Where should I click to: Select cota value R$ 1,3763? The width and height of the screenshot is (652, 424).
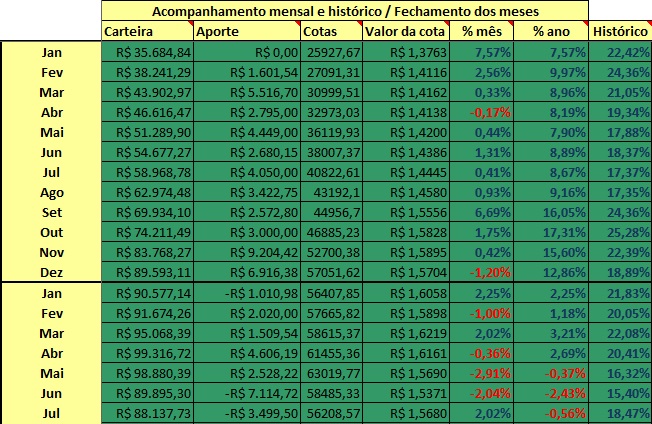click(x=406, y=52)
